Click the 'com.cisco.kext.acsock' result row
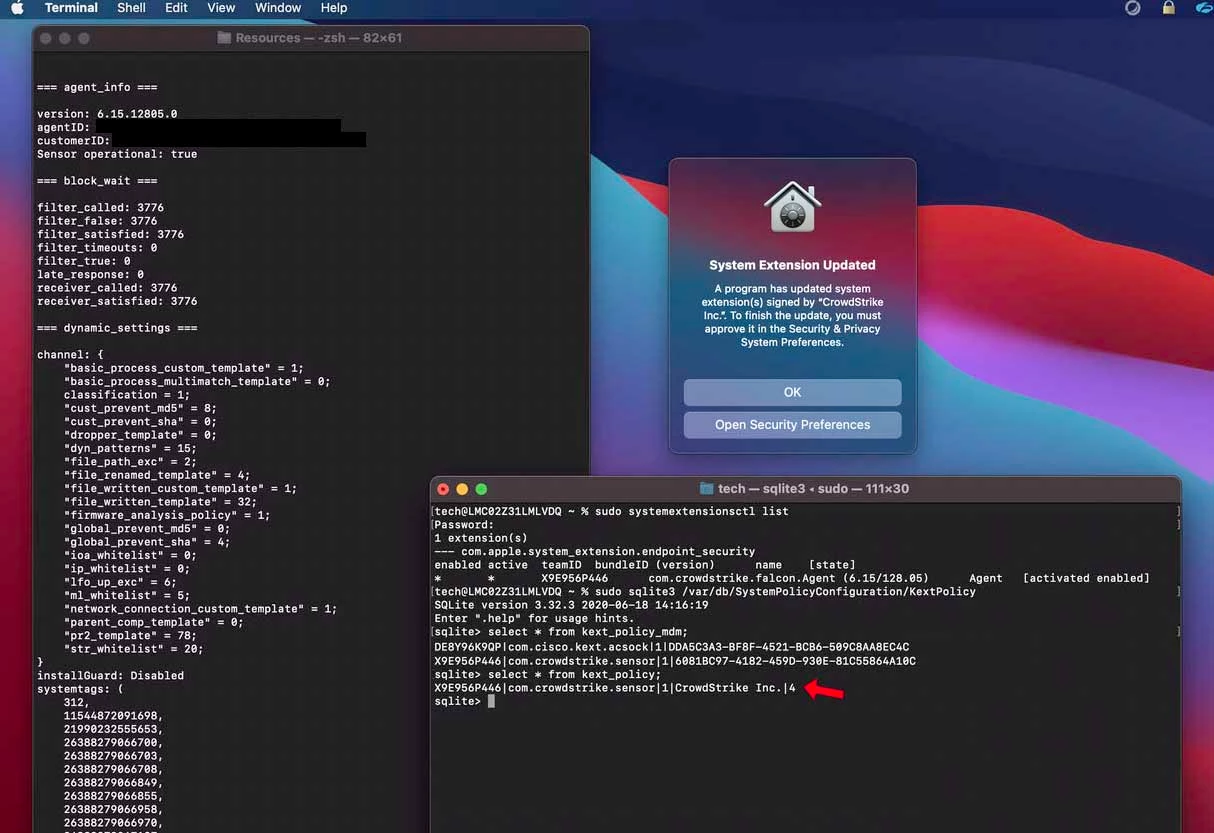1214x833 pixels. (x=671, y=647)
